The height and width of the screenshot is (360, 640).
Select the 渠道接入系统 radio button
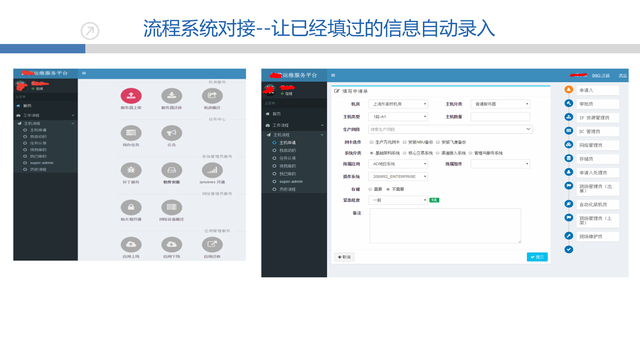438,153
